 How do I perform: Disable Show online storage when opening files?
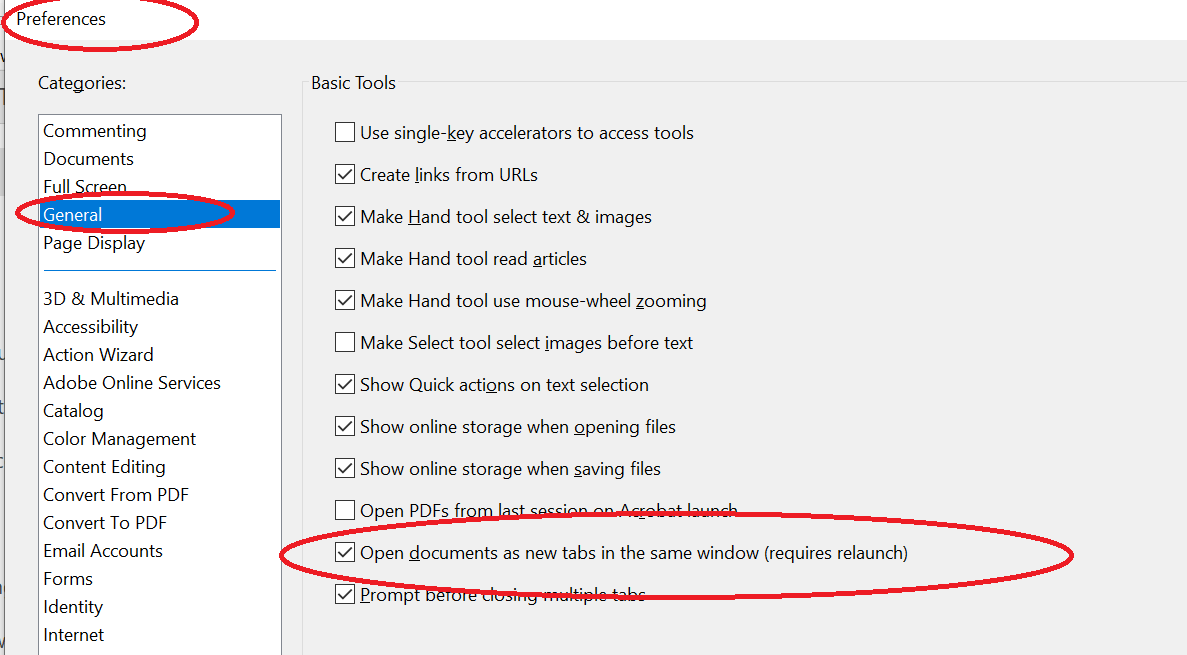point(345,426)
